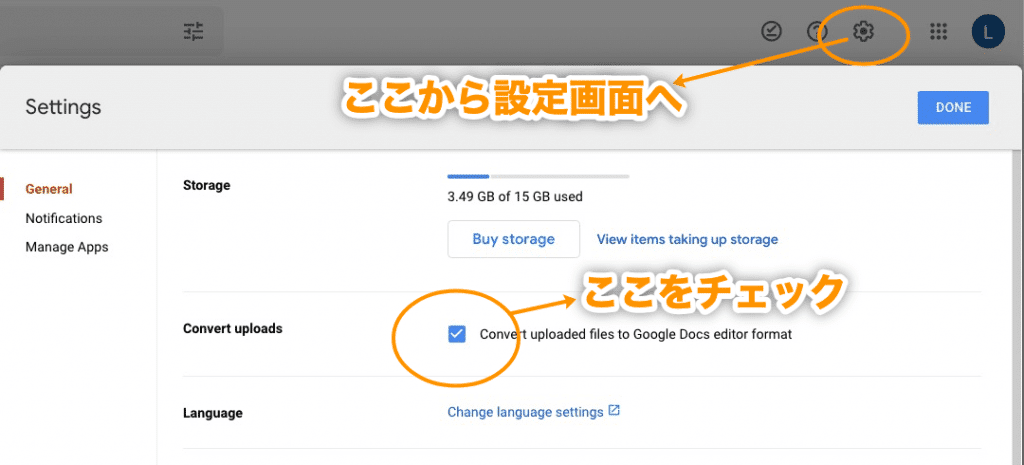Uncheck the Convert uploads checkbox
This screenshot has width=1024, height=465.
[x=457, y=334]
